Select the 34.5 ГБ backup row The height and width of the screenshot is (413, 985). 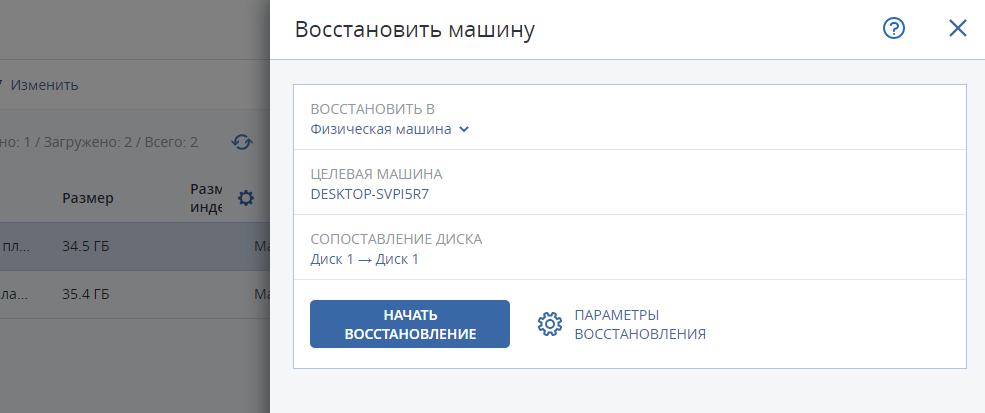coord(135,246)
